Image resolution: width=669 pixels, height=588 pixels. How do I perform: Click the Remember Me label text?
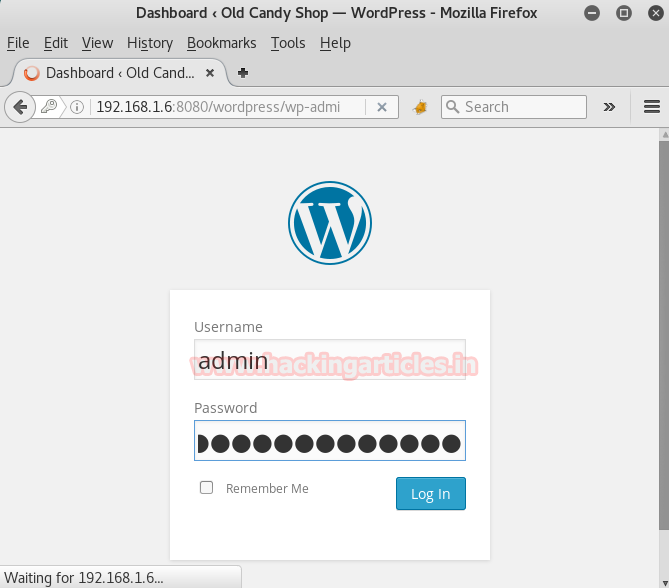267,488
